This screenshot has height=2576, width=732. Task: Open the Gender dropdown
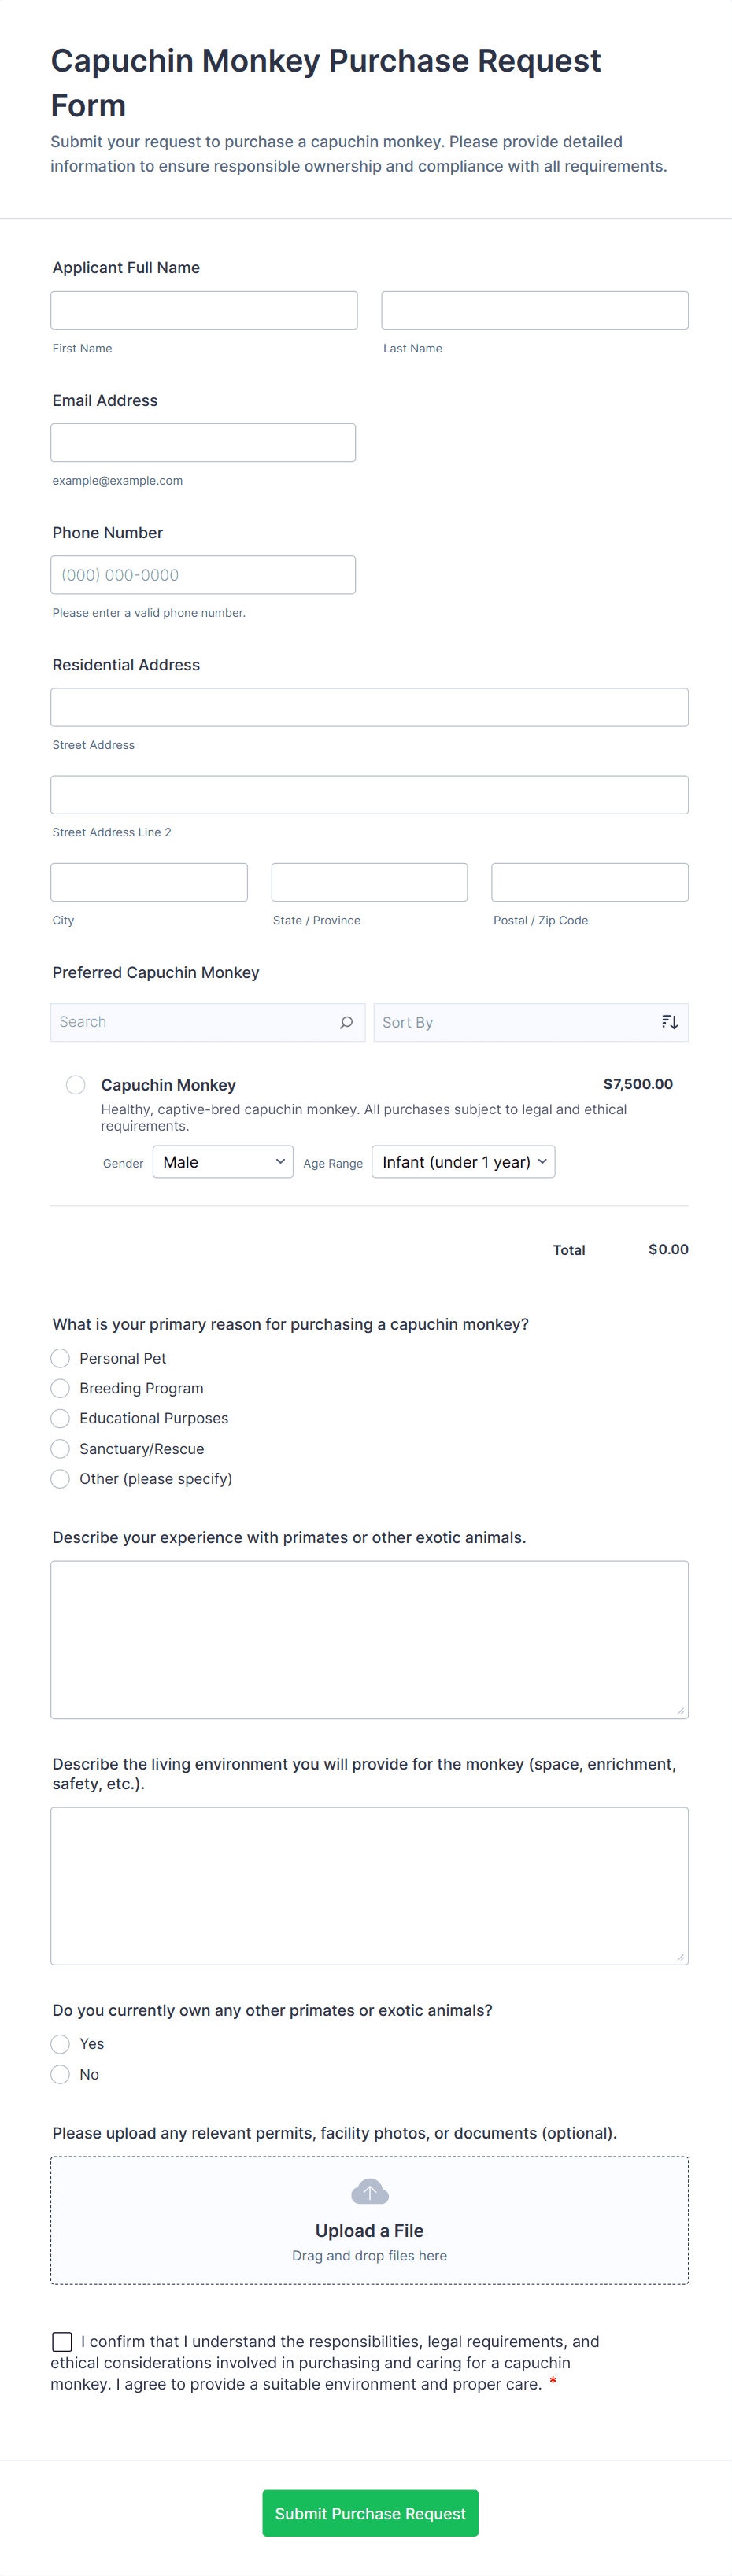(222, 1162)
